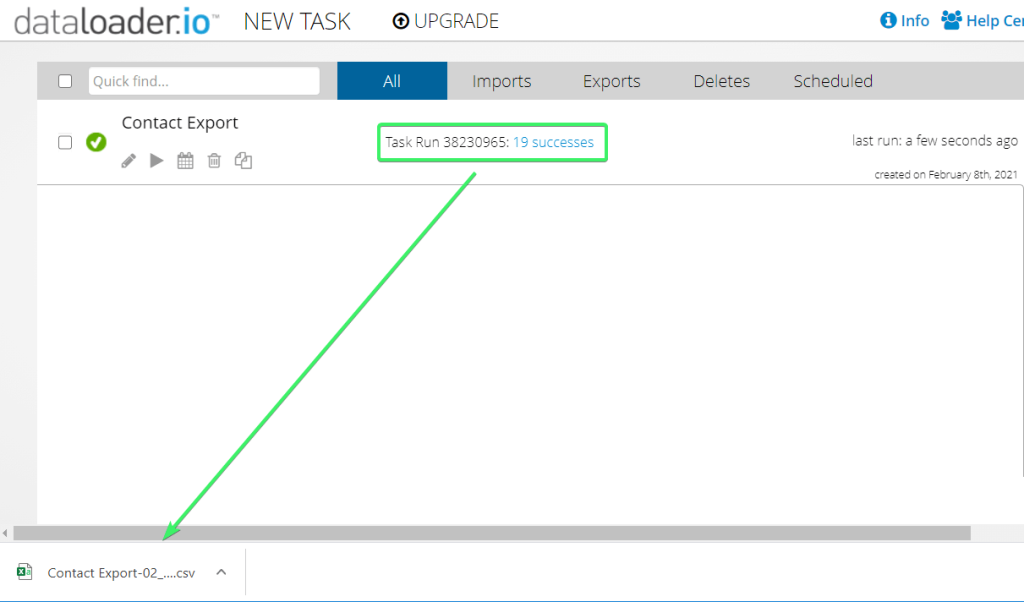Clone the Contact Export task
Image resolution: width=1024 pixels, height=602 pixels.
pyautogui.click(x=243, y=160)
